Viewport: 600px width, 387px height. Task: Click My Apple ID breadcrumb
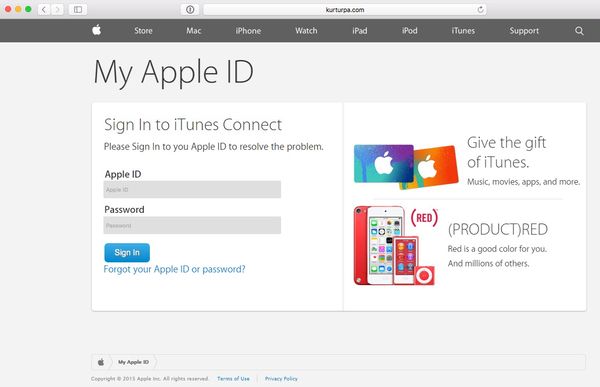tap(133, 362)
